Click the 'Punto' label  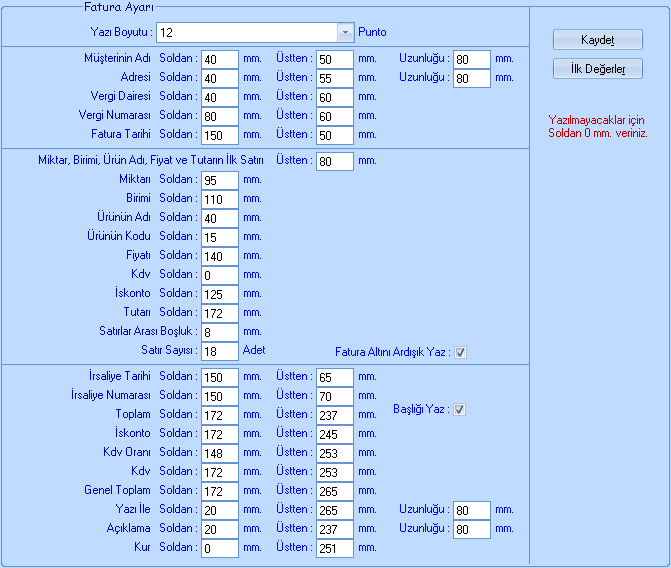pyautogui.click(x=372, y=32)
